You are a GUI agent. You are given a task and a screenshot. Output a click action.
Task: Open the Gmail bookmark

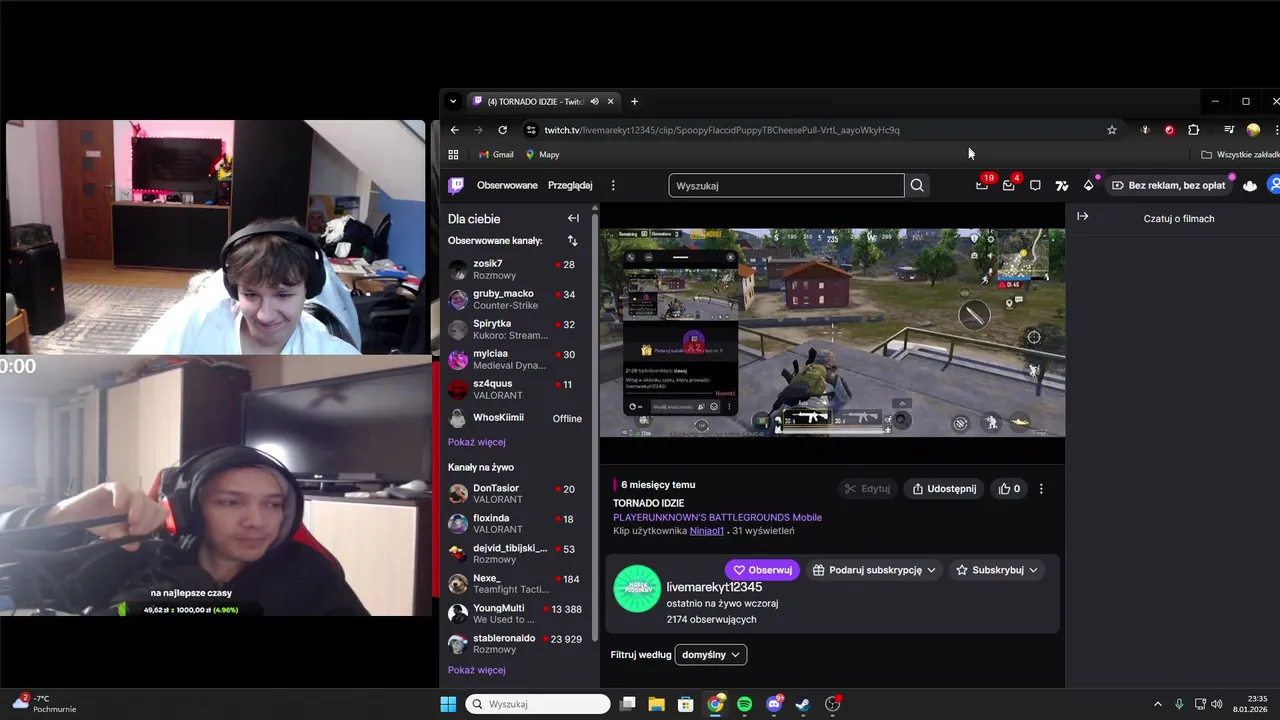(x=495, y=155)
